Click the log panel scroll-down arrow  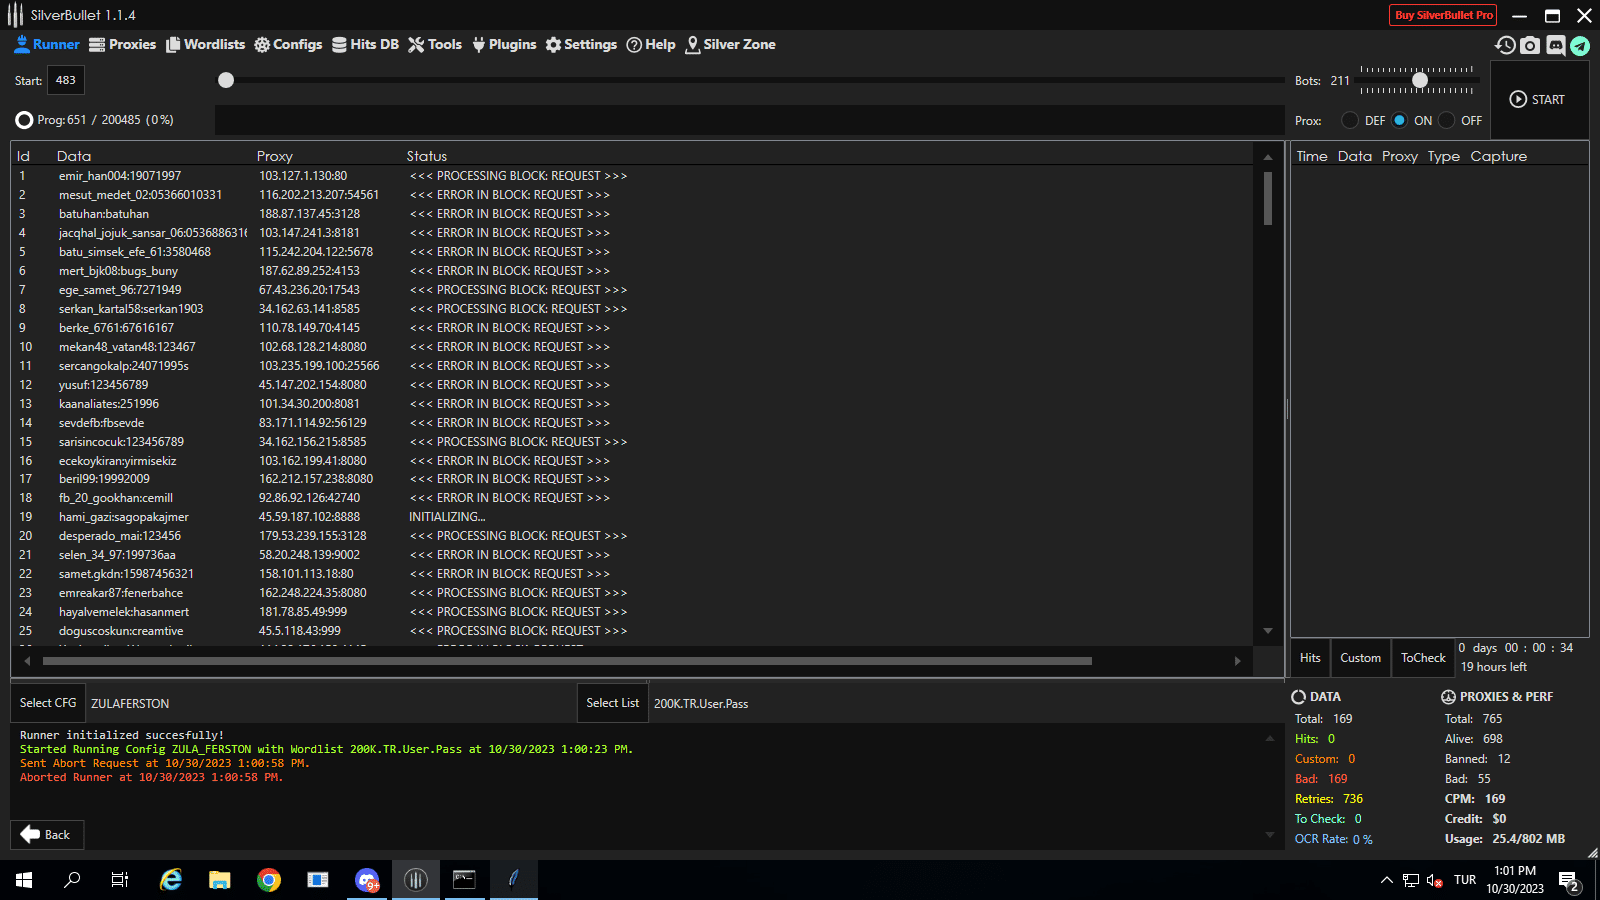tap(1270, 835)
